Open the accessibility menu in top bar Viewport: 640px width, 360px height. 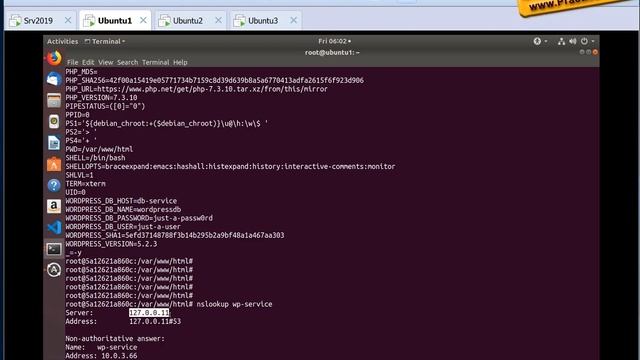coord(540,41)
